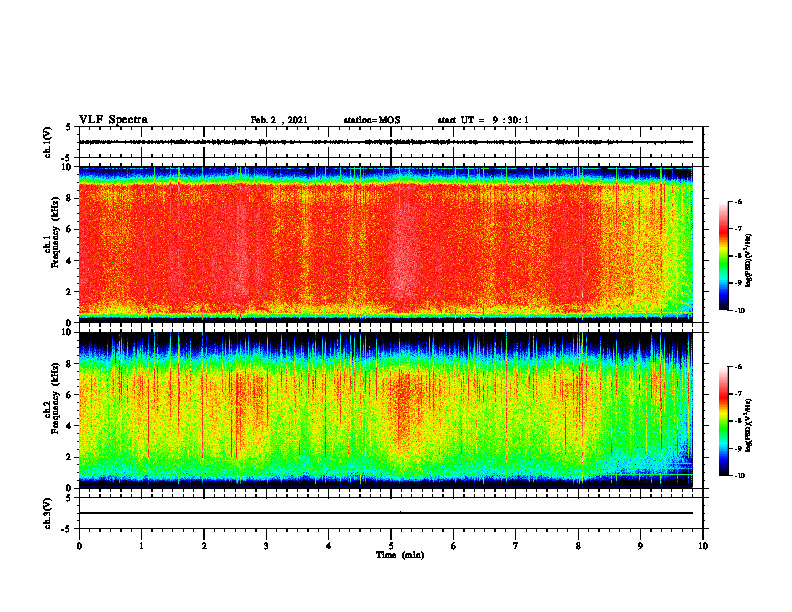Screen dimensions: 792x612
Task: Click the "-10" tick on ch.1 colorbar
Action: tap(739, 311)
